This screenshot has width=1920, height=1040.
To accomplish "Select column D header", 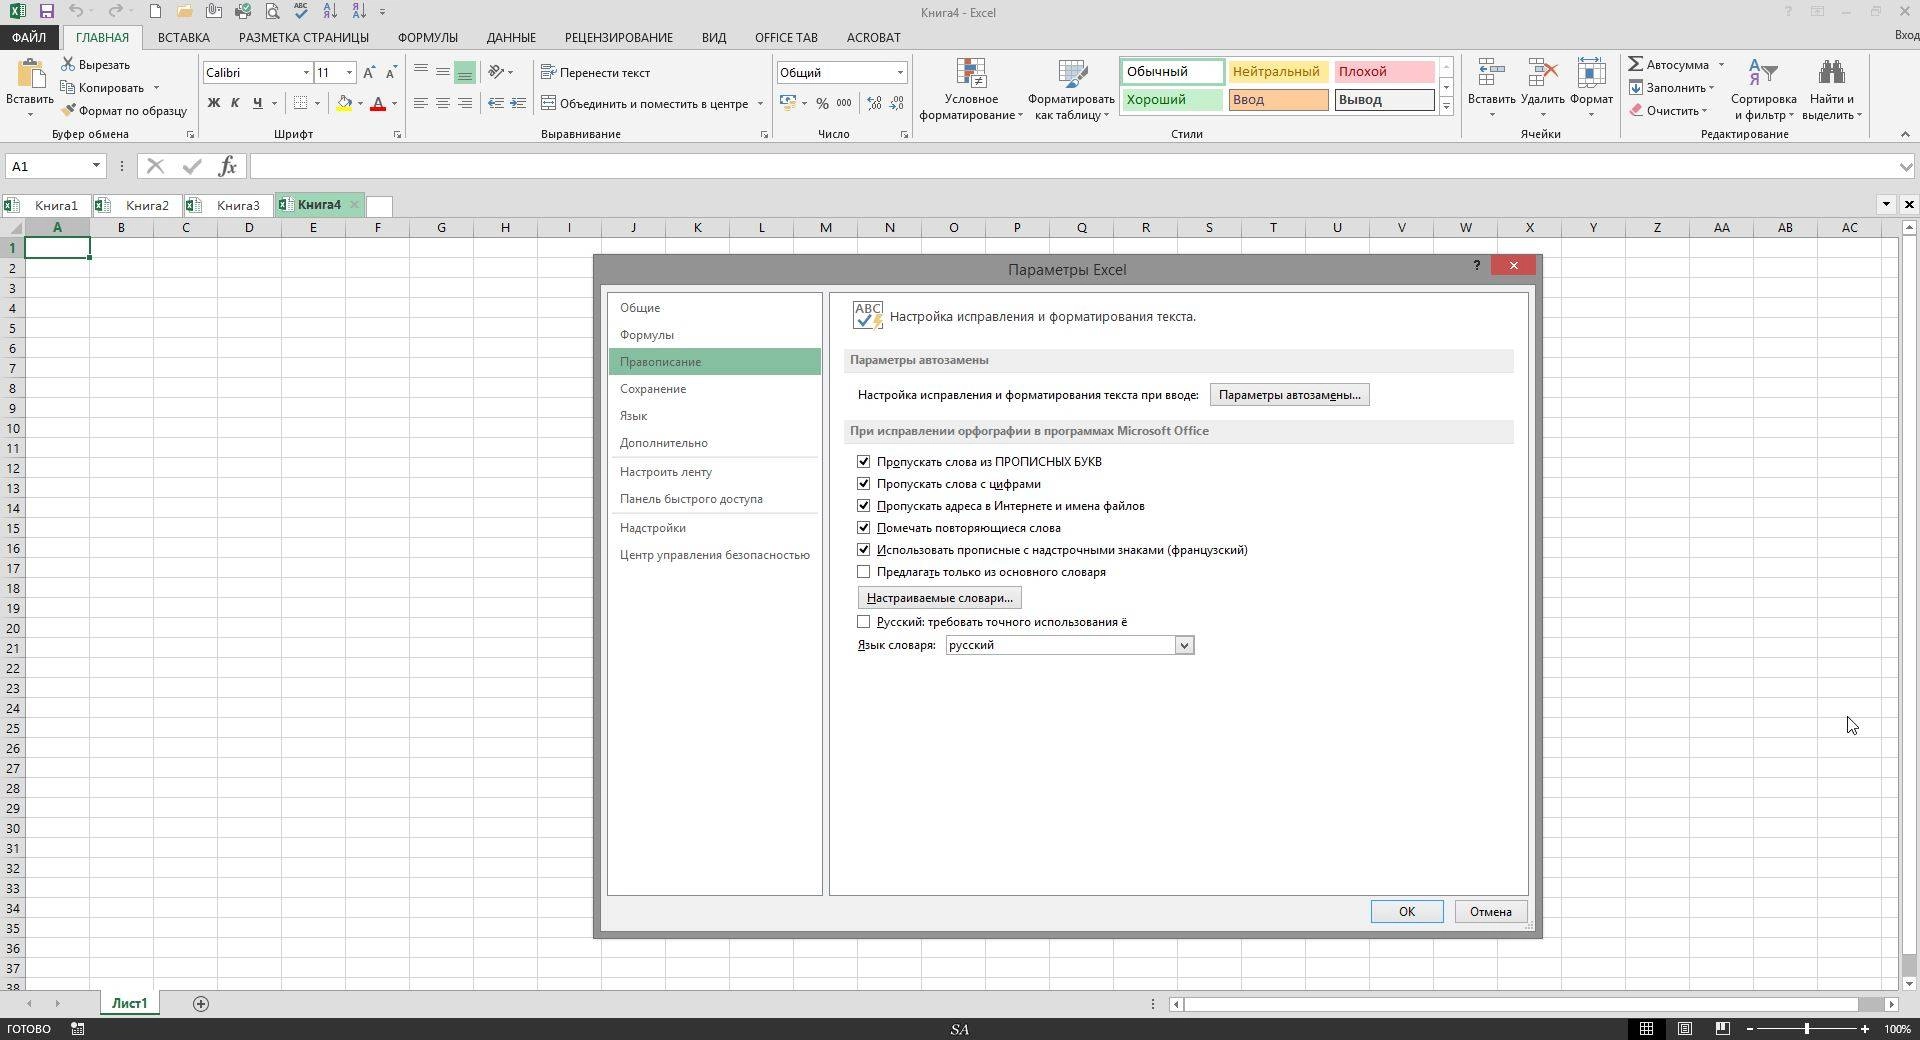I will 249,227.
